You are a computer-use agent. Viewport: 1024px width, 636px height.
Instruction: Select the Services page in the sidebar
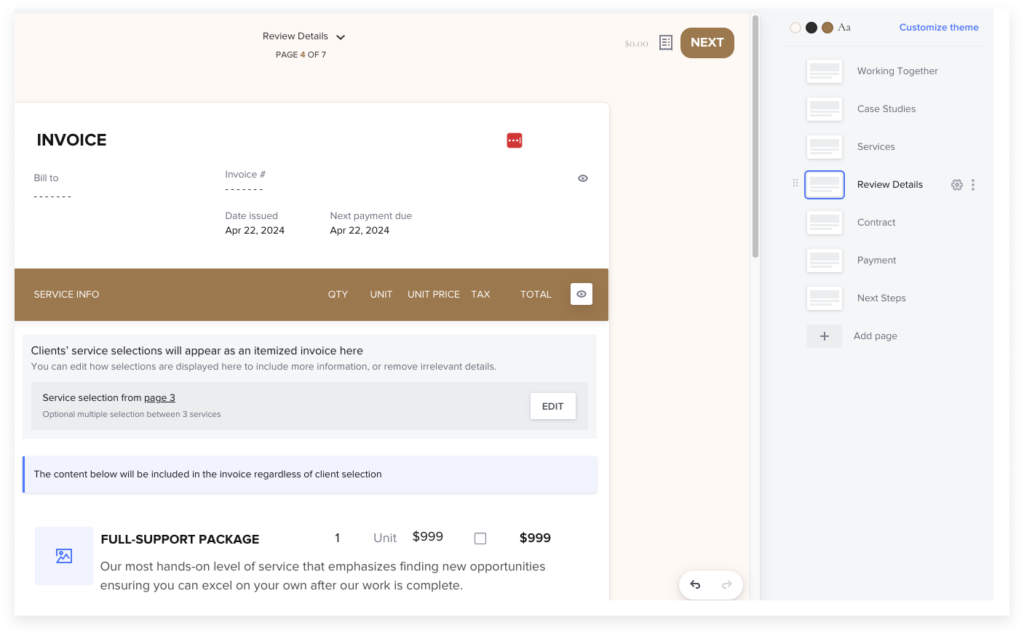pos(875,146)
